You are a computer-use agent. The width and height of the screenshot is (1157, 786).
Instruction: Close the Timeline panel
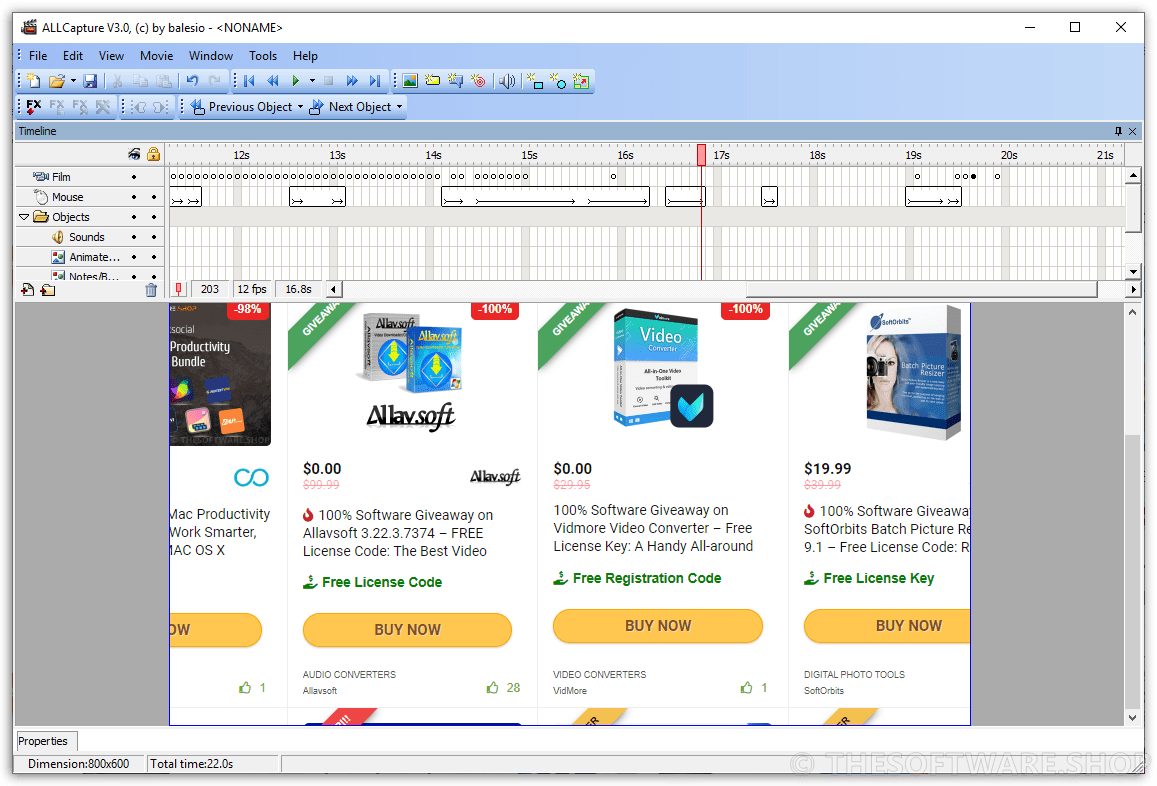coord(1133,131)
